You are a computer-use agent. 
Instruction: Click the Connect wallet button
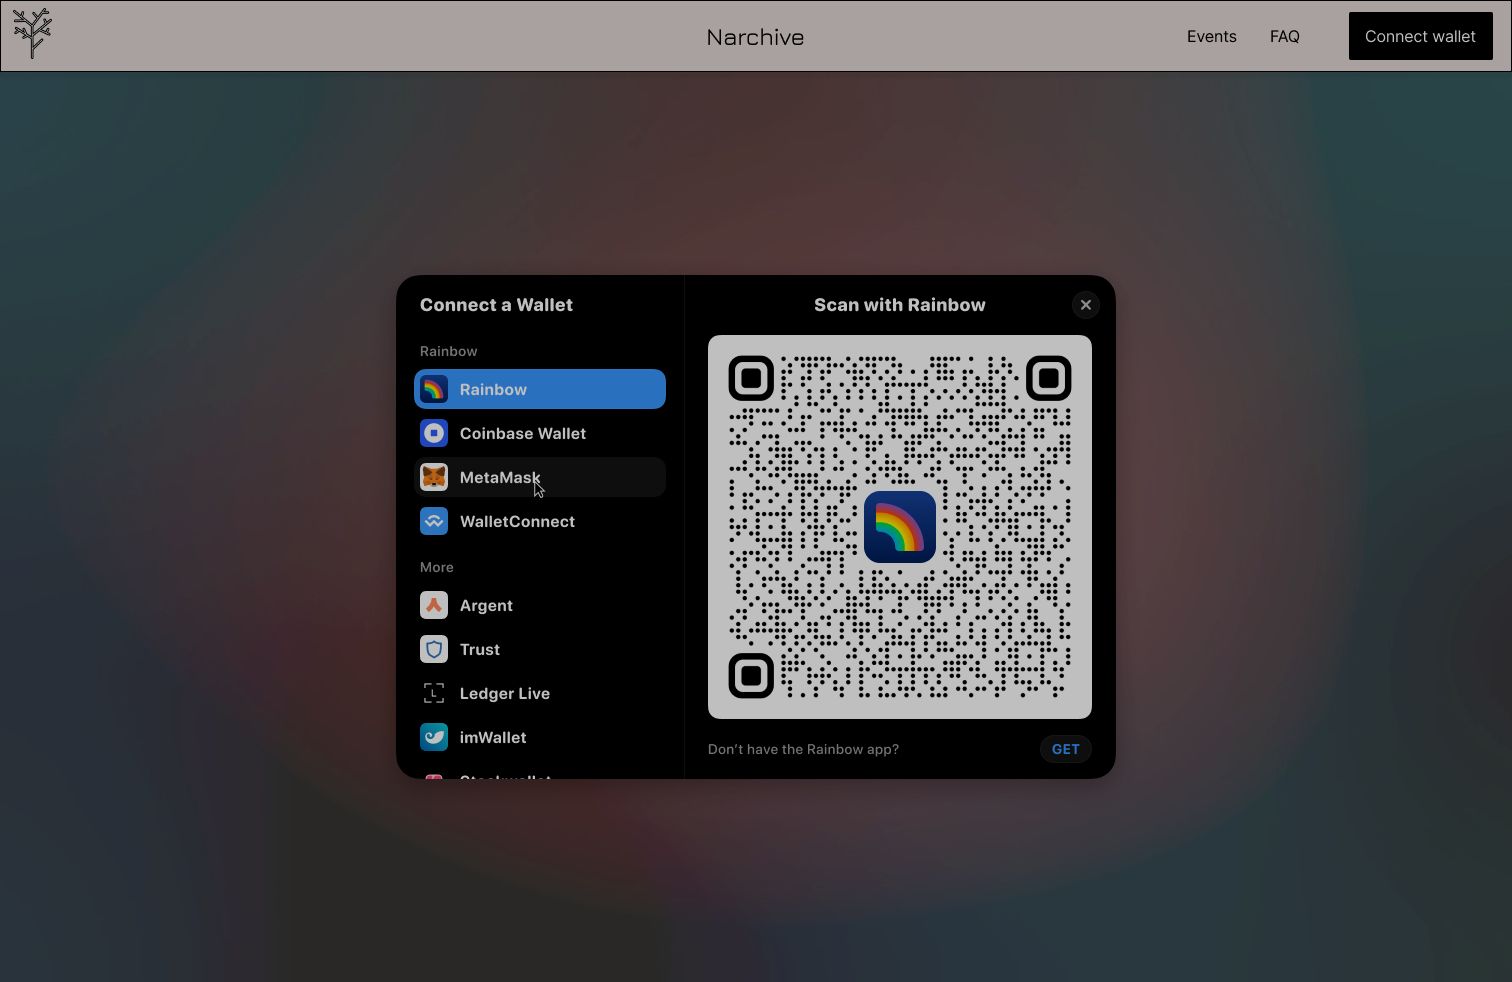click(x=1421, y=36)
